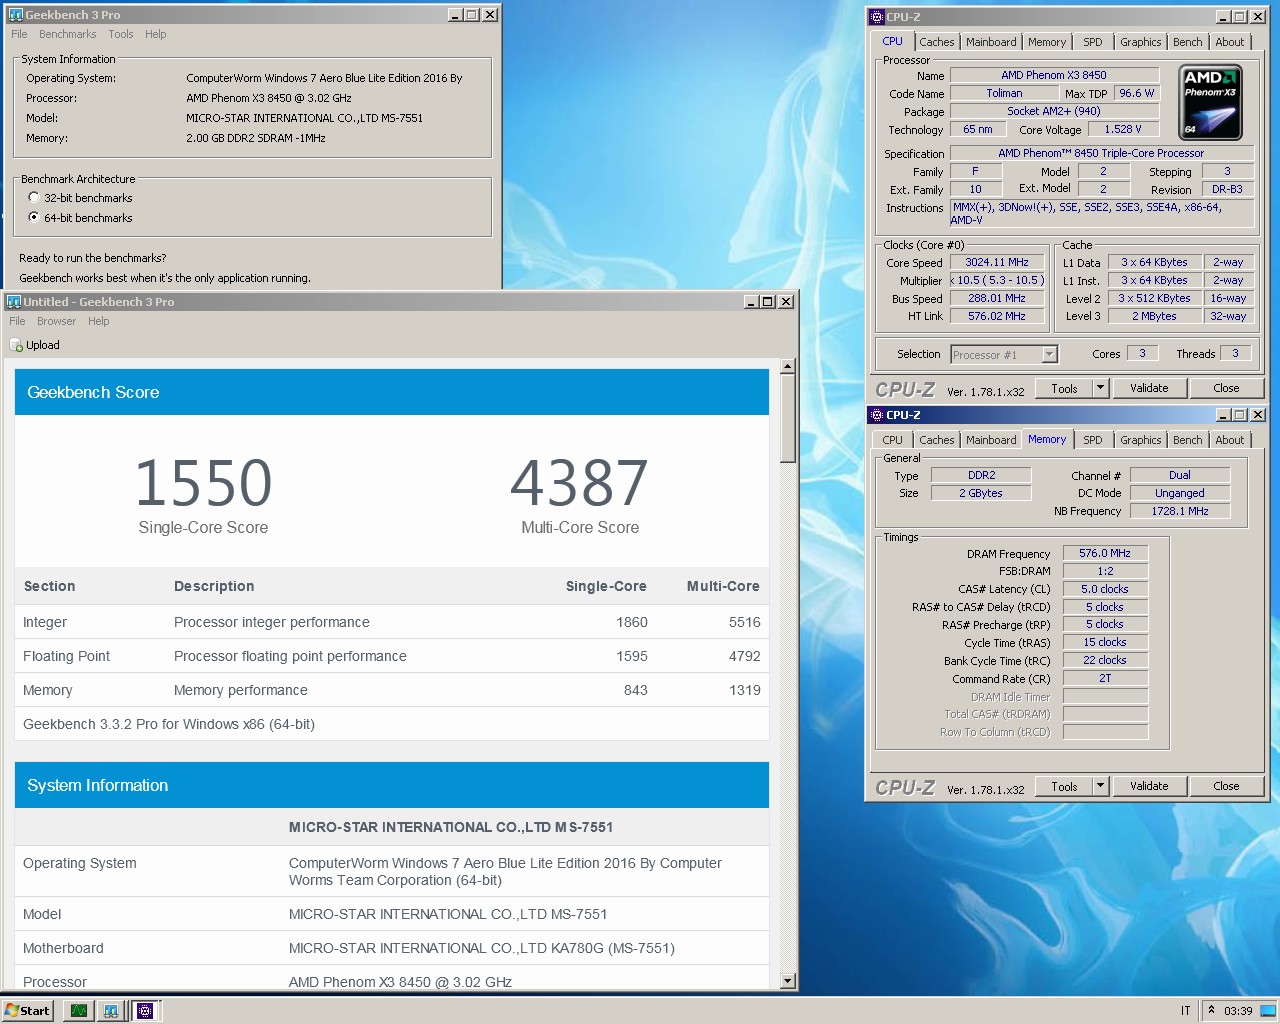Click the Upload icon button
Image resolution: width=1280 pixels, height=1024 pixels.
35,345
